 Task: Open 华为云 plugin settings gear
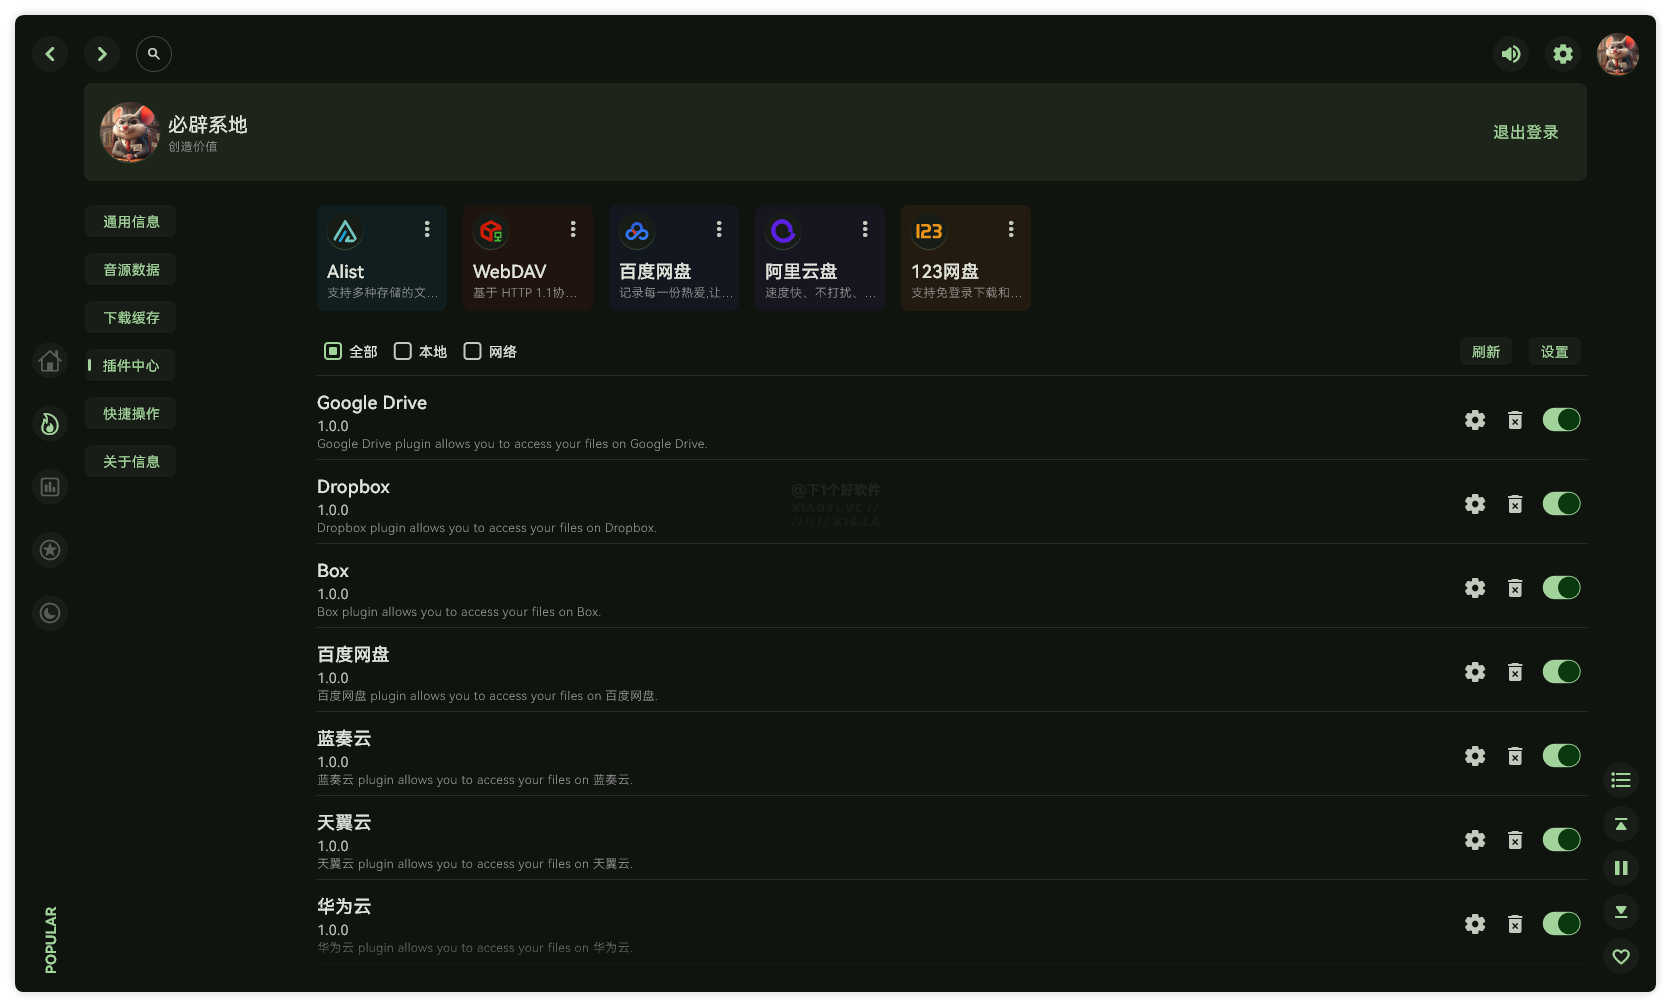[x=1475, y=924]
